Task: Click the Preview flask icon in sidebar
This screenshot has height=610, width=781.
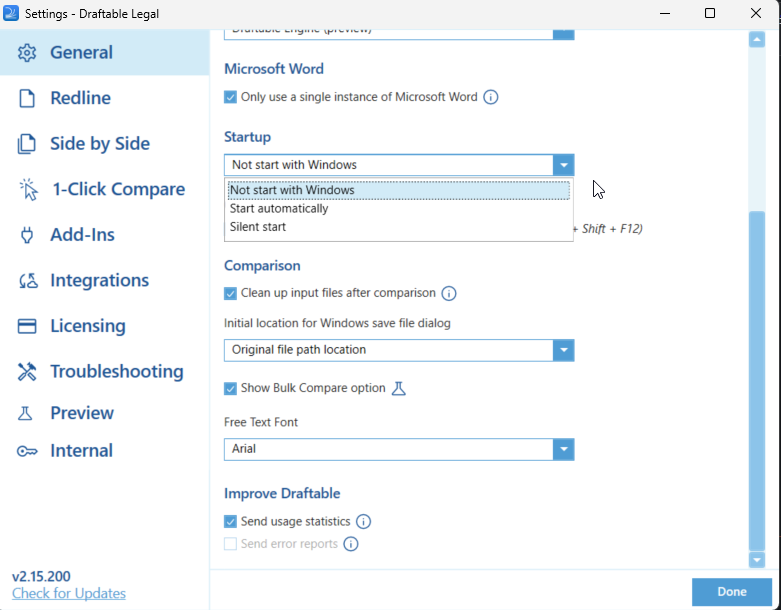Action: [x=25, y=413]
